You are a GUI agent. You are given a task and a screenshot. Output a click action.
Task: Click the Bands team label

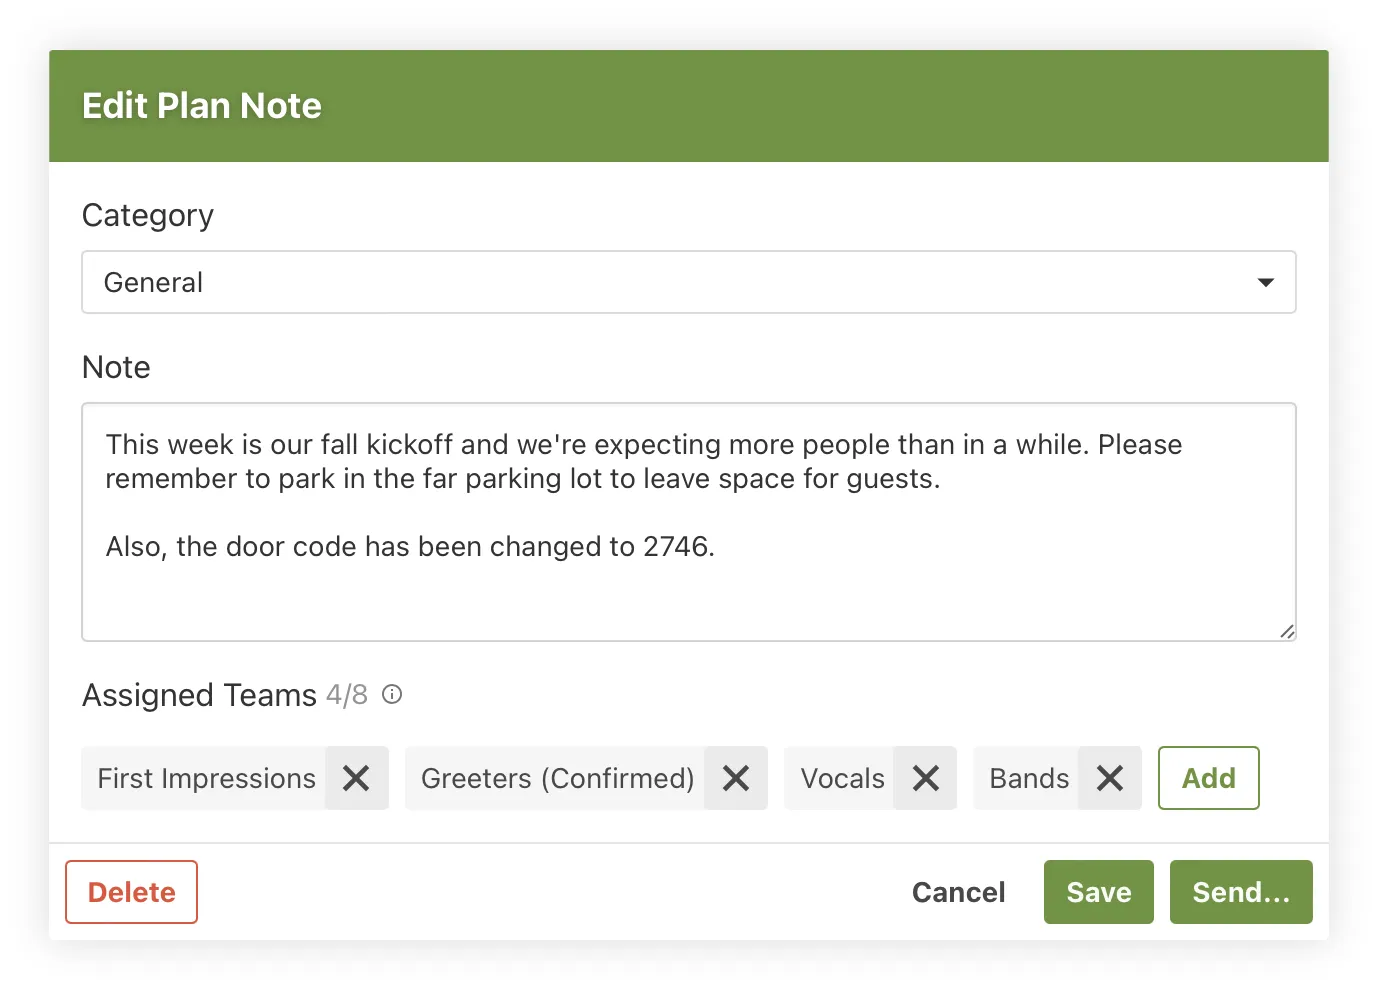tap(1029, 778)
